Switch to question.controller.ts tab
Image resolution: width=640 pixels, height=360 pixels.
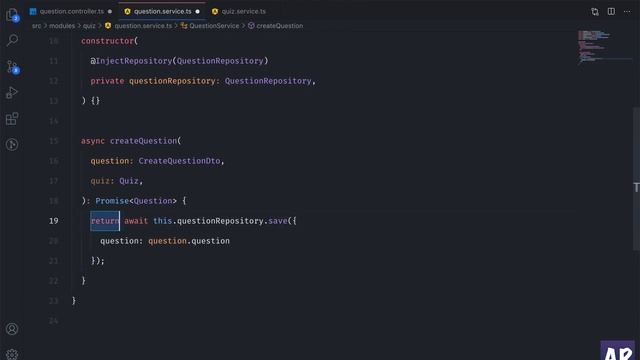tap(71, 11)
